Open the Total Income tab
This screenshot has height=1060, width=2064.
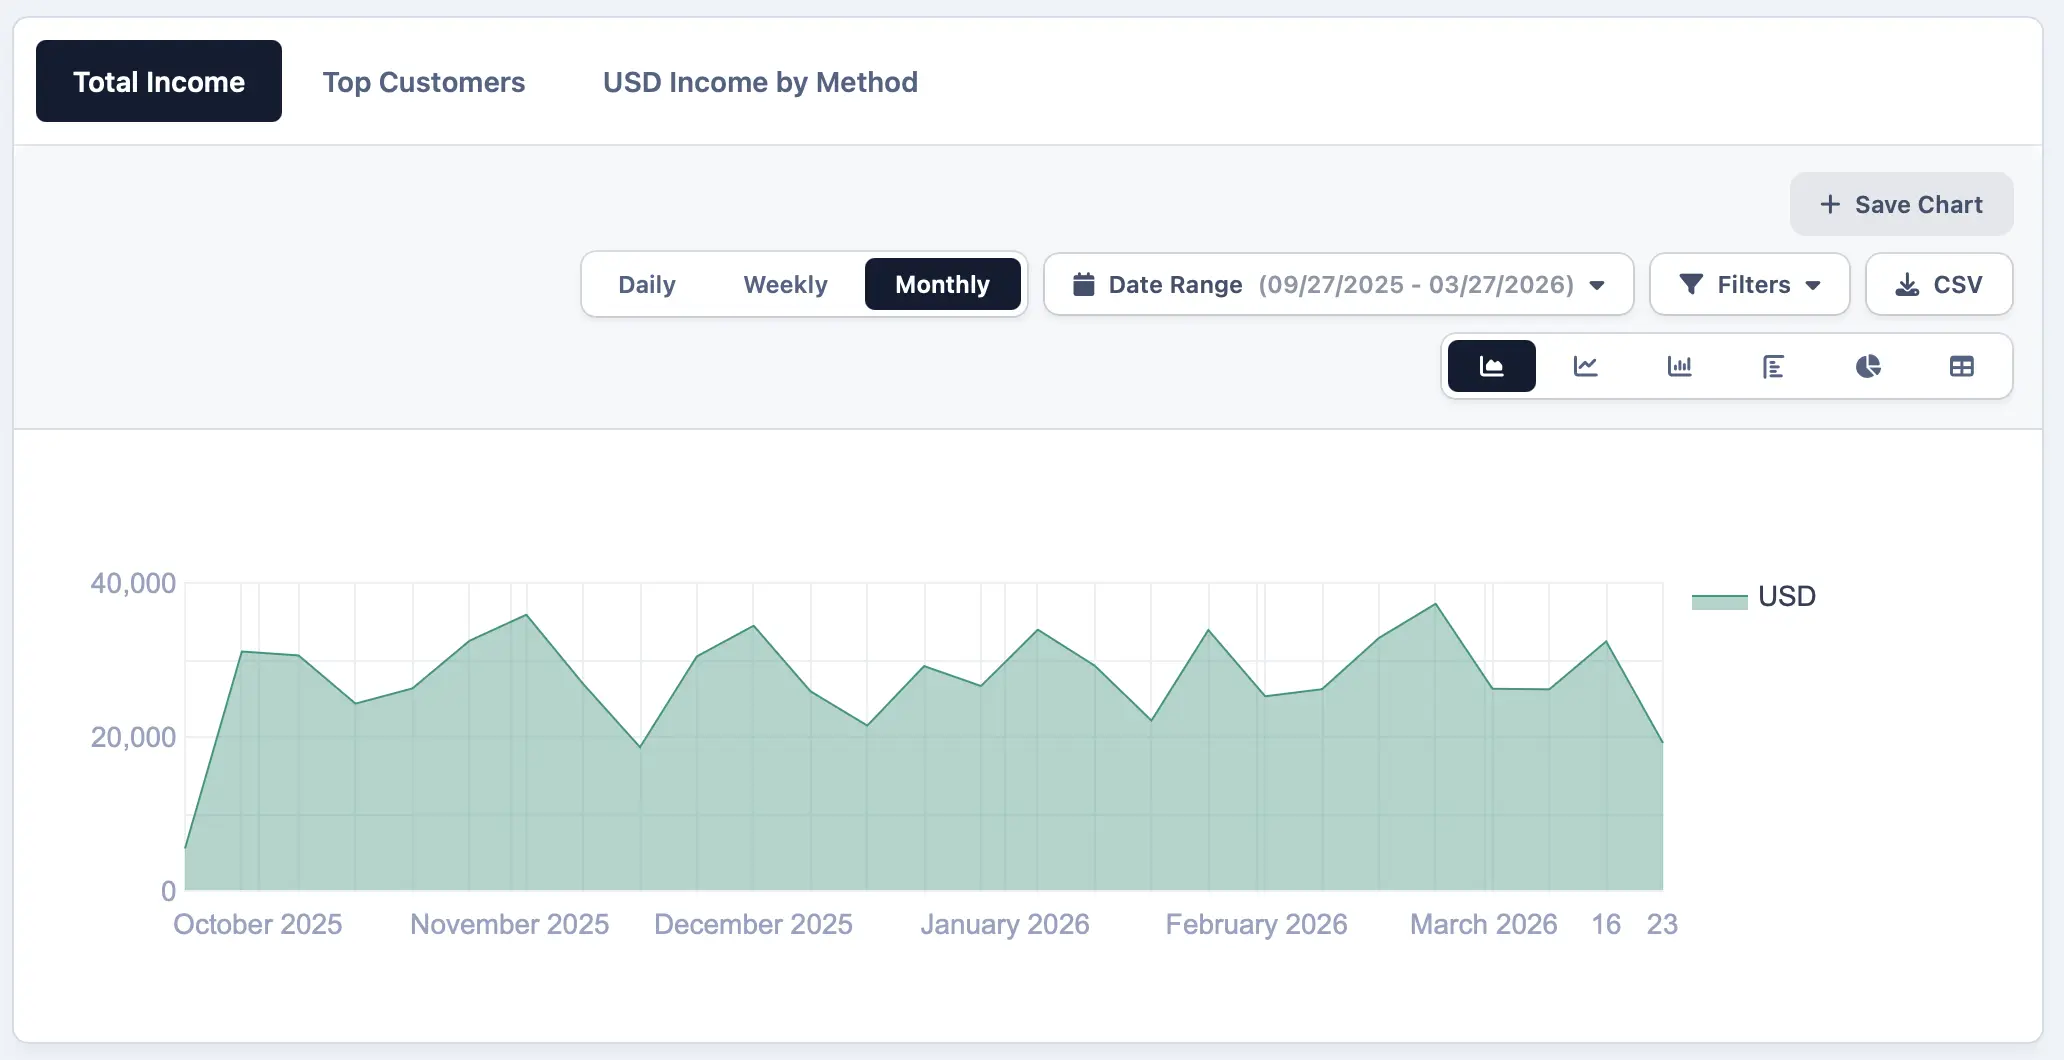pyautogui.click(x=159, y=81)
